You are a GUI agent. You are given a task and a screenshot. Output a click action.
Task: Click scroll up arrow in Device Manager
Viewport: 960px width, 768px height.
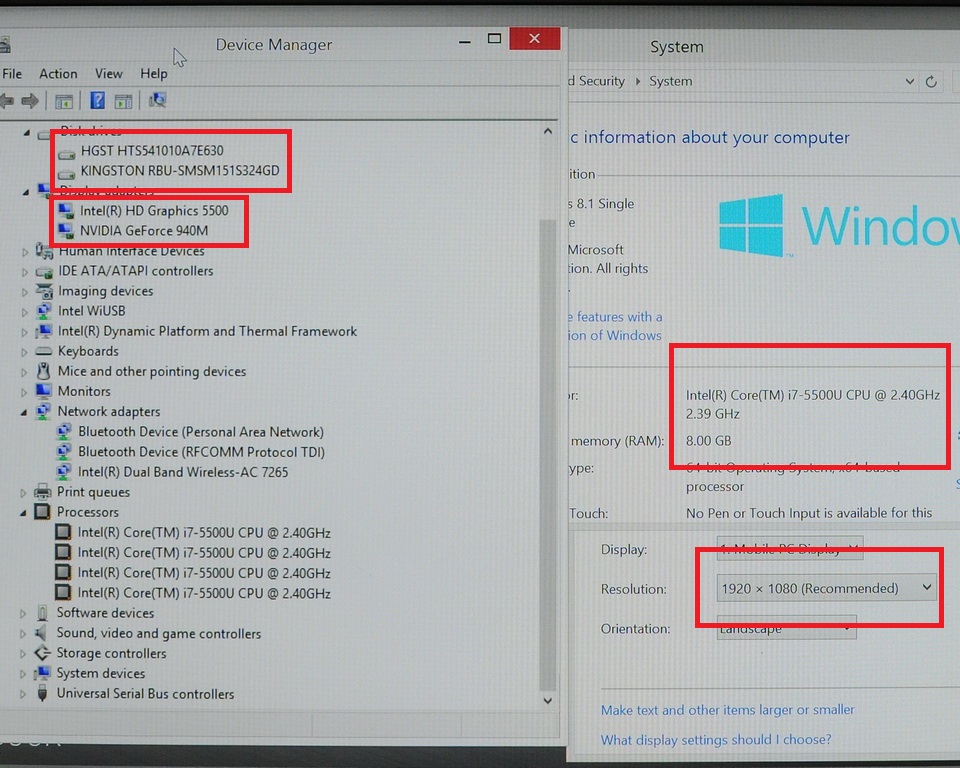click(548, 131)
